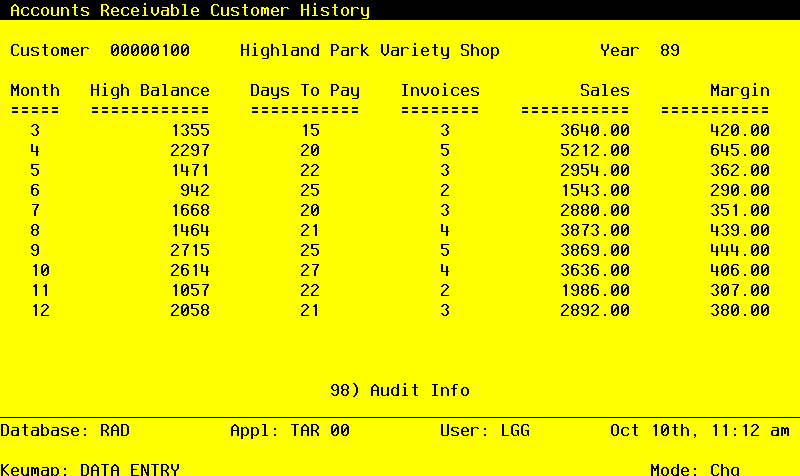Click the Customer number field 00000100
Image resolution: width=800 pixels, height=476 pixels.
[150, 51]
